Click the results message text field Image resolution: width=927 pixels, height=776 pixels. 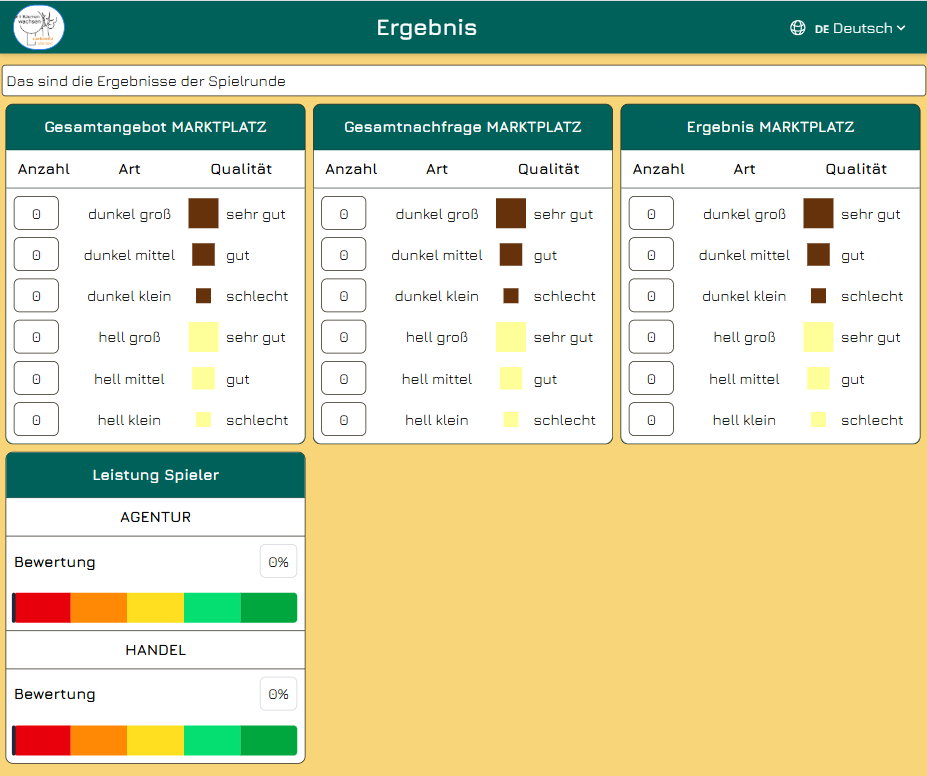pos(464,81)
